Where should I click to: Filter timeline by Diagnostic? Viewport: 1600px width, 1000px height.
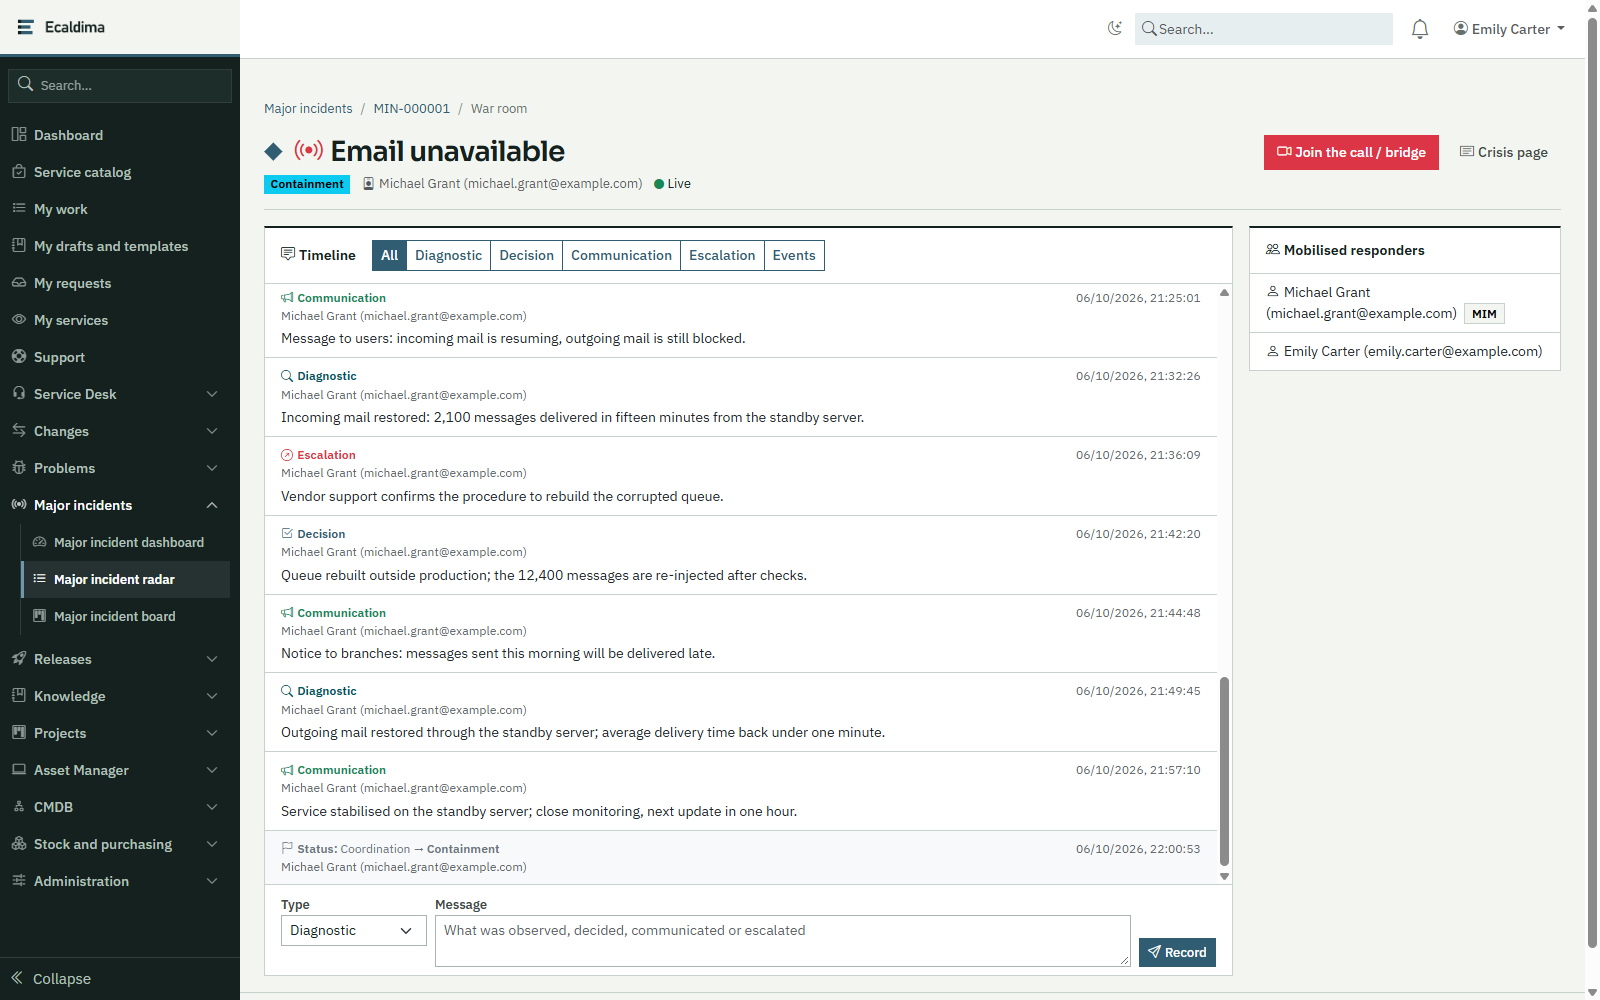448,255
